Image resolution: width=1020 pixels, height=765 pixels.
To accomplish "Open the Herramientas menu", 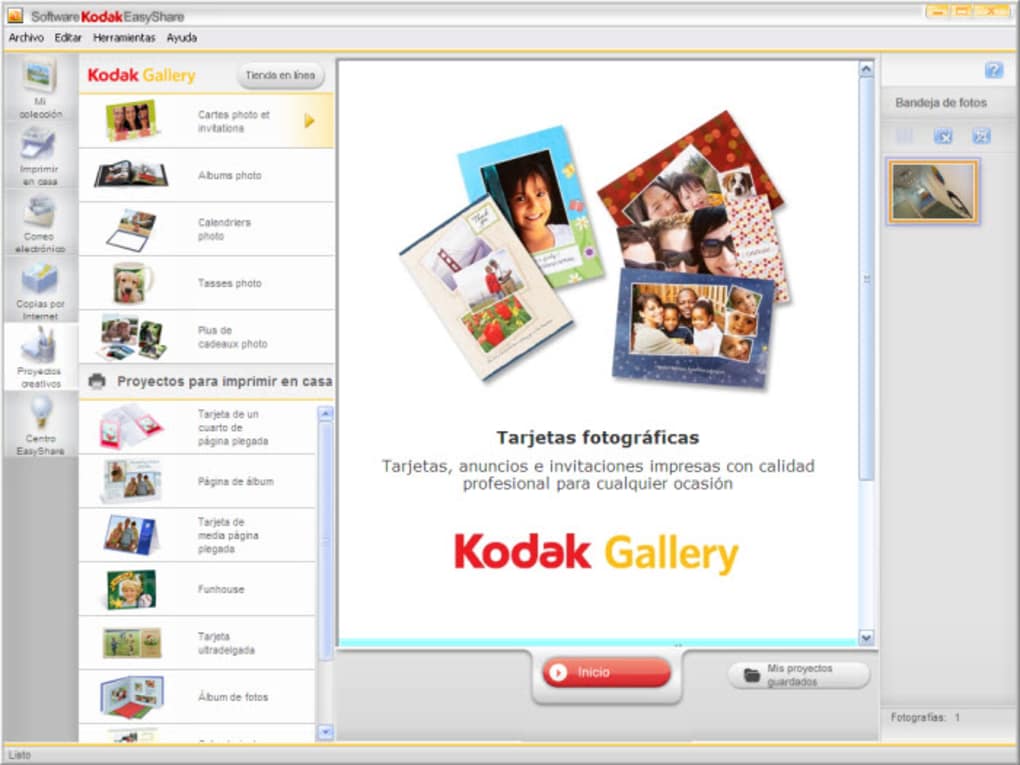I will (124, 38).
